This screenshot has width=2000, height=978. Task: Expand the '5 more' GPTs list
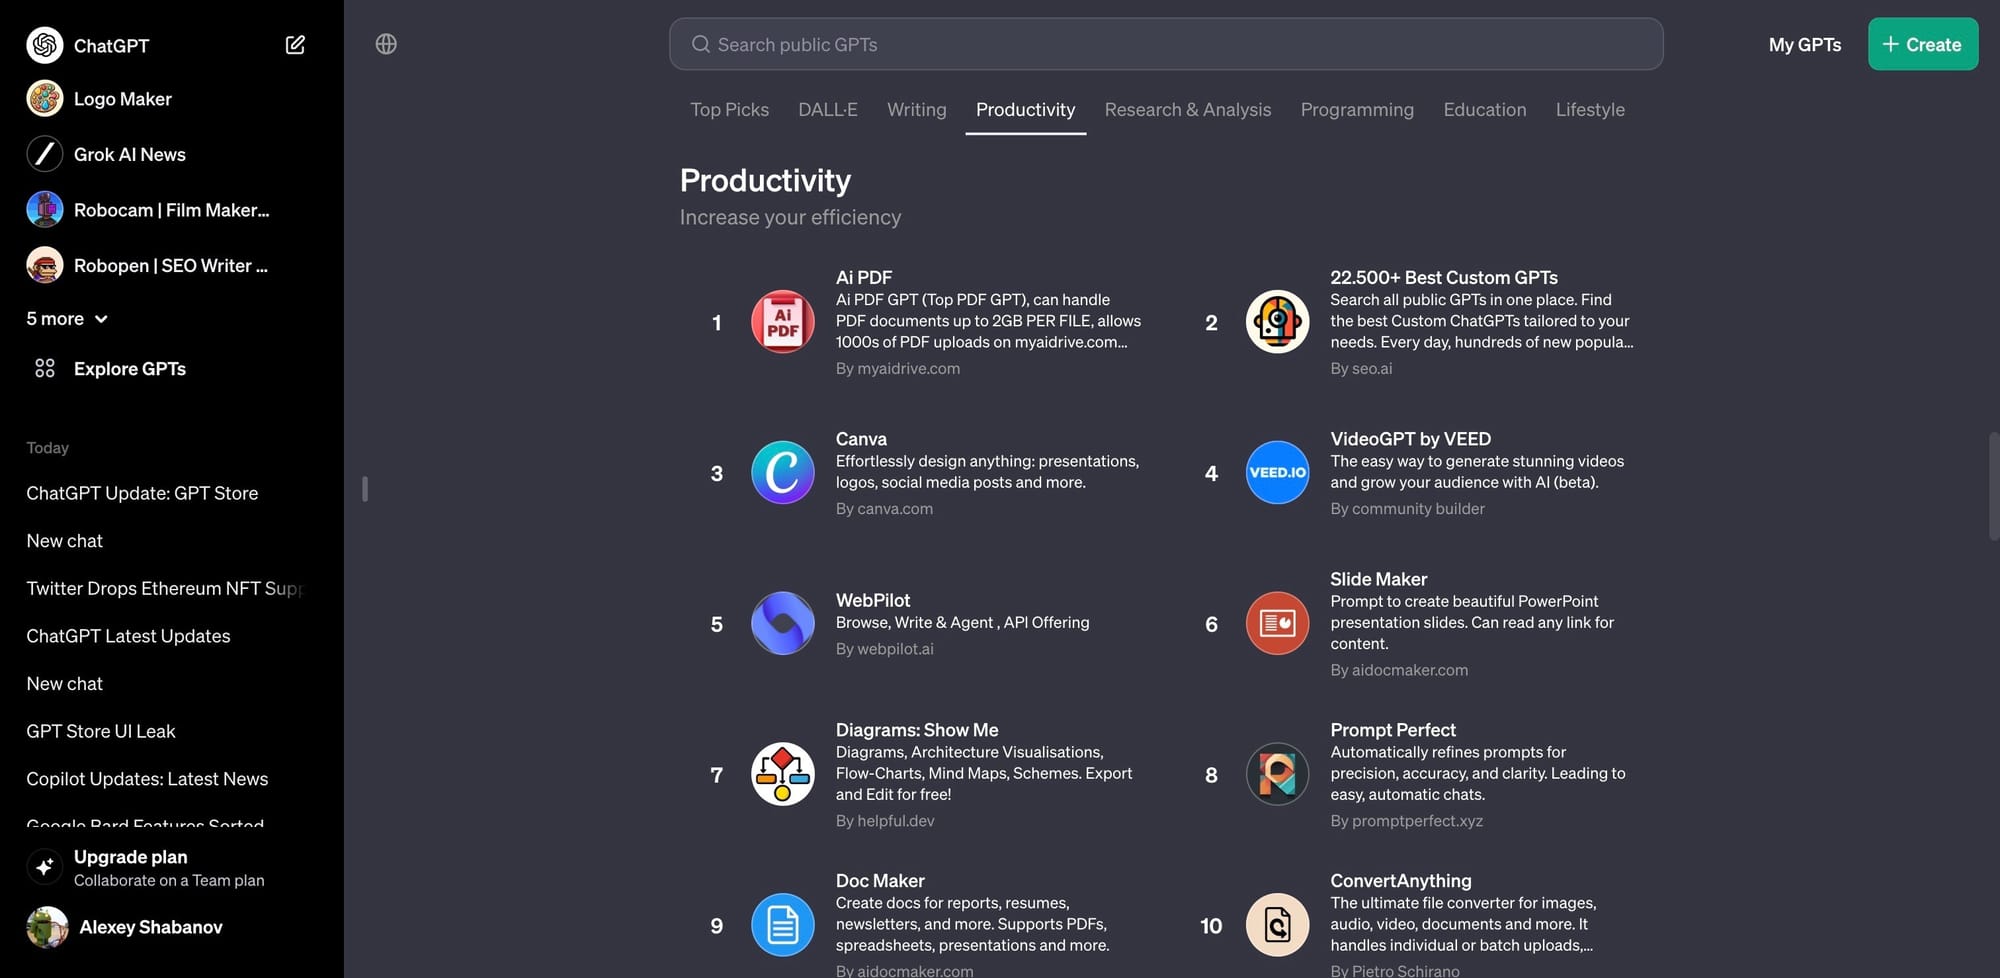tap(67, 319)
